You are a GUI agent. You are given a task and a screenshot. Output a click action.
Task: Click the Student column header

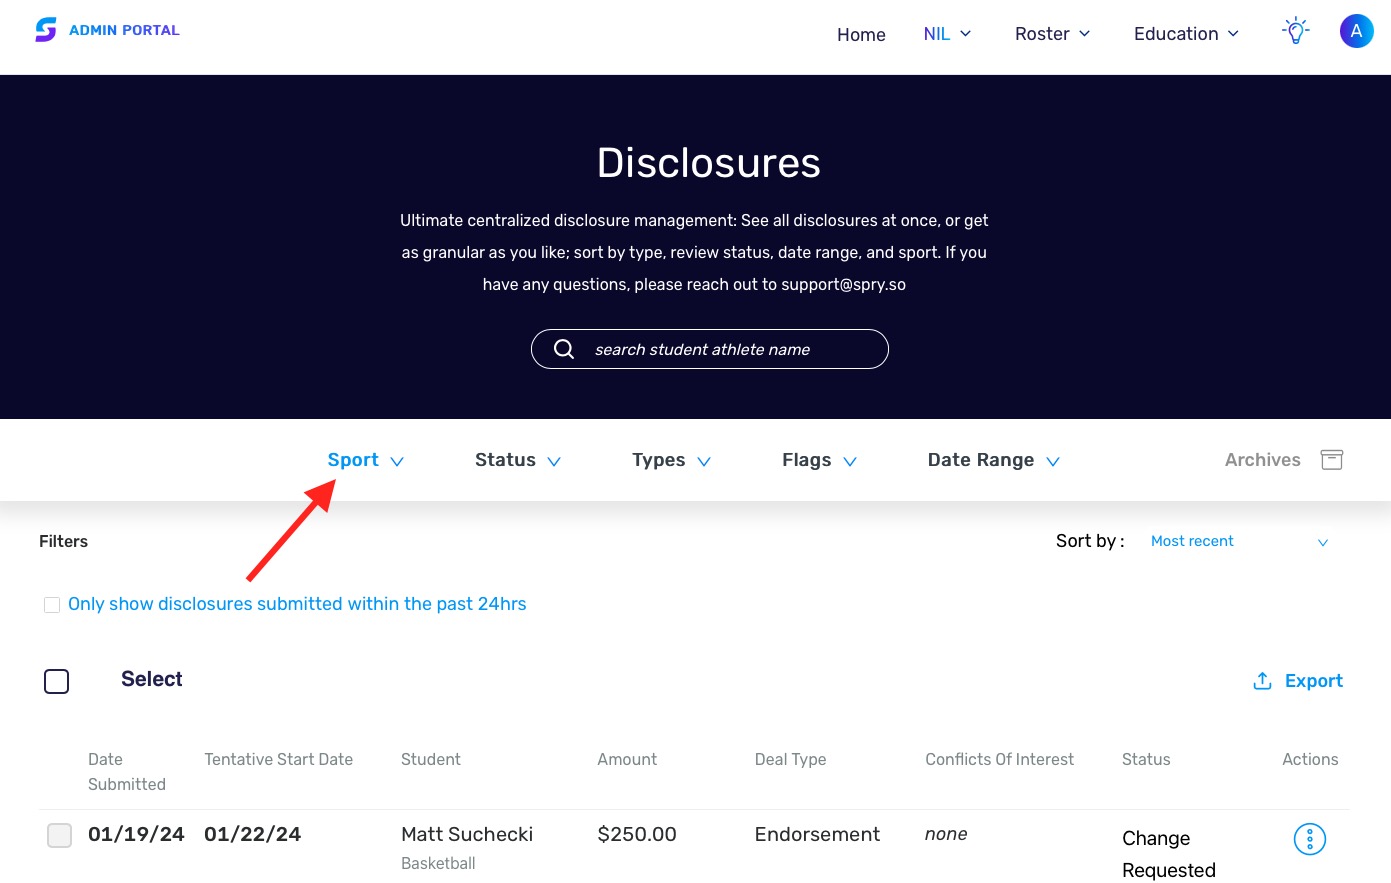[x=431, y=759]
